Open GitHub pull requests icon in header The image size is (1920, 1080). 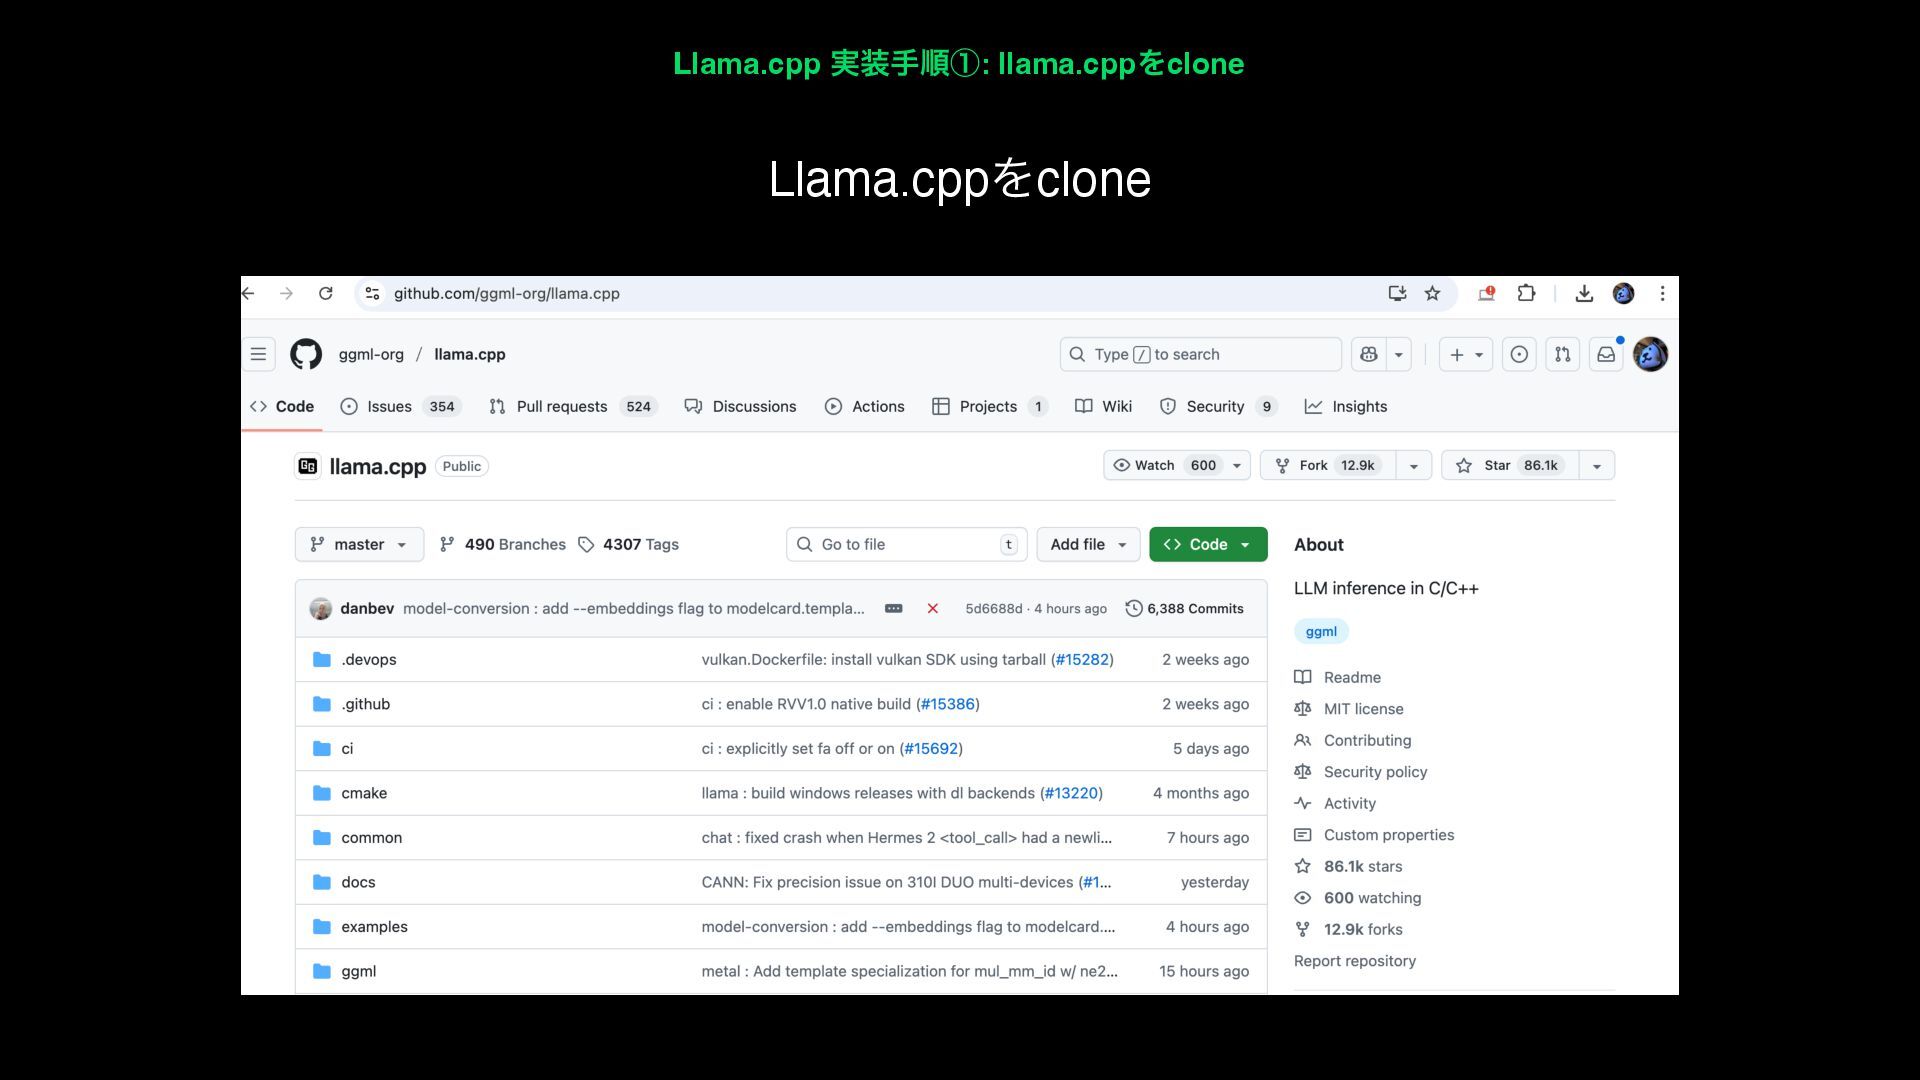click(x=1562, y=354)
